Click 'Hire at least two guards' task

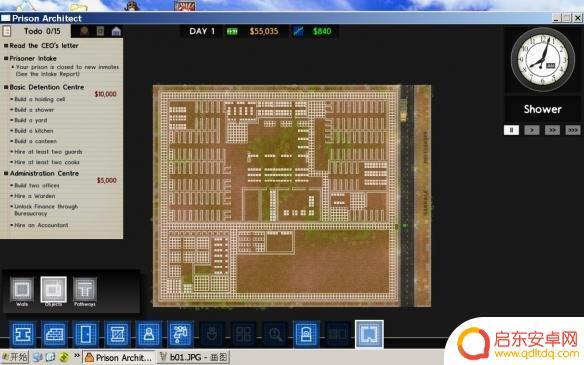[x=48, y=152]
